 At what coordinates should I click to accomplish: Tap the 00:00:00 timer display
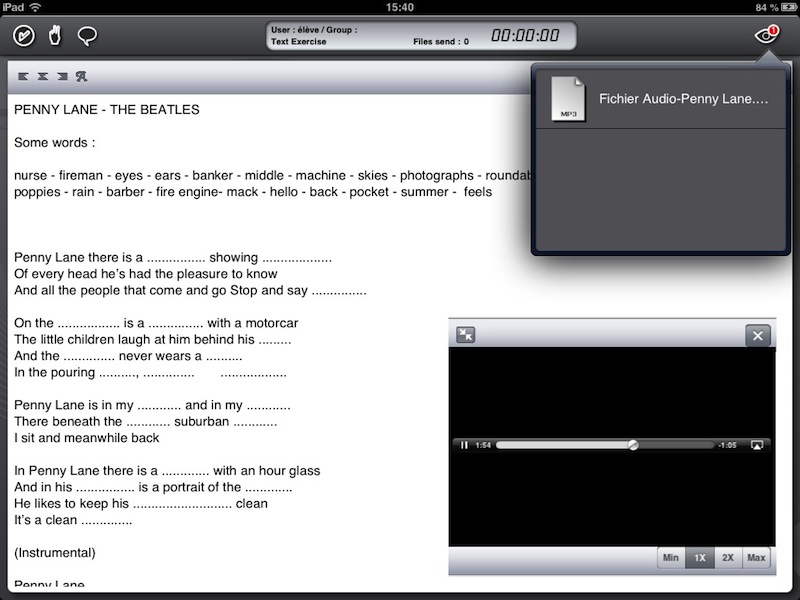(x=524, y=36)
